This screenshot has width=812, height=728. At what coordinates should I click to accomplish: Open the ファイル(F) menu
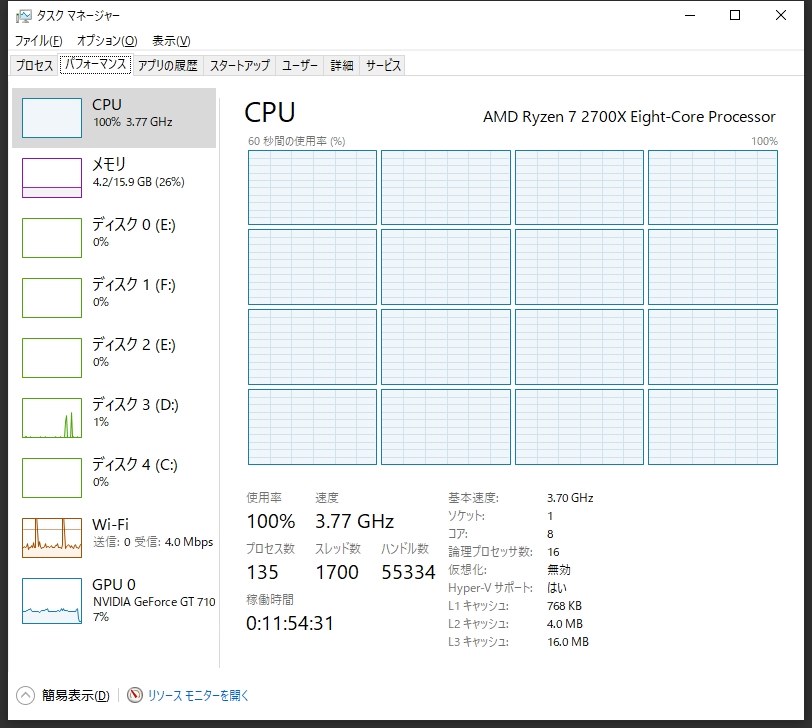click(x=38, y=40)
